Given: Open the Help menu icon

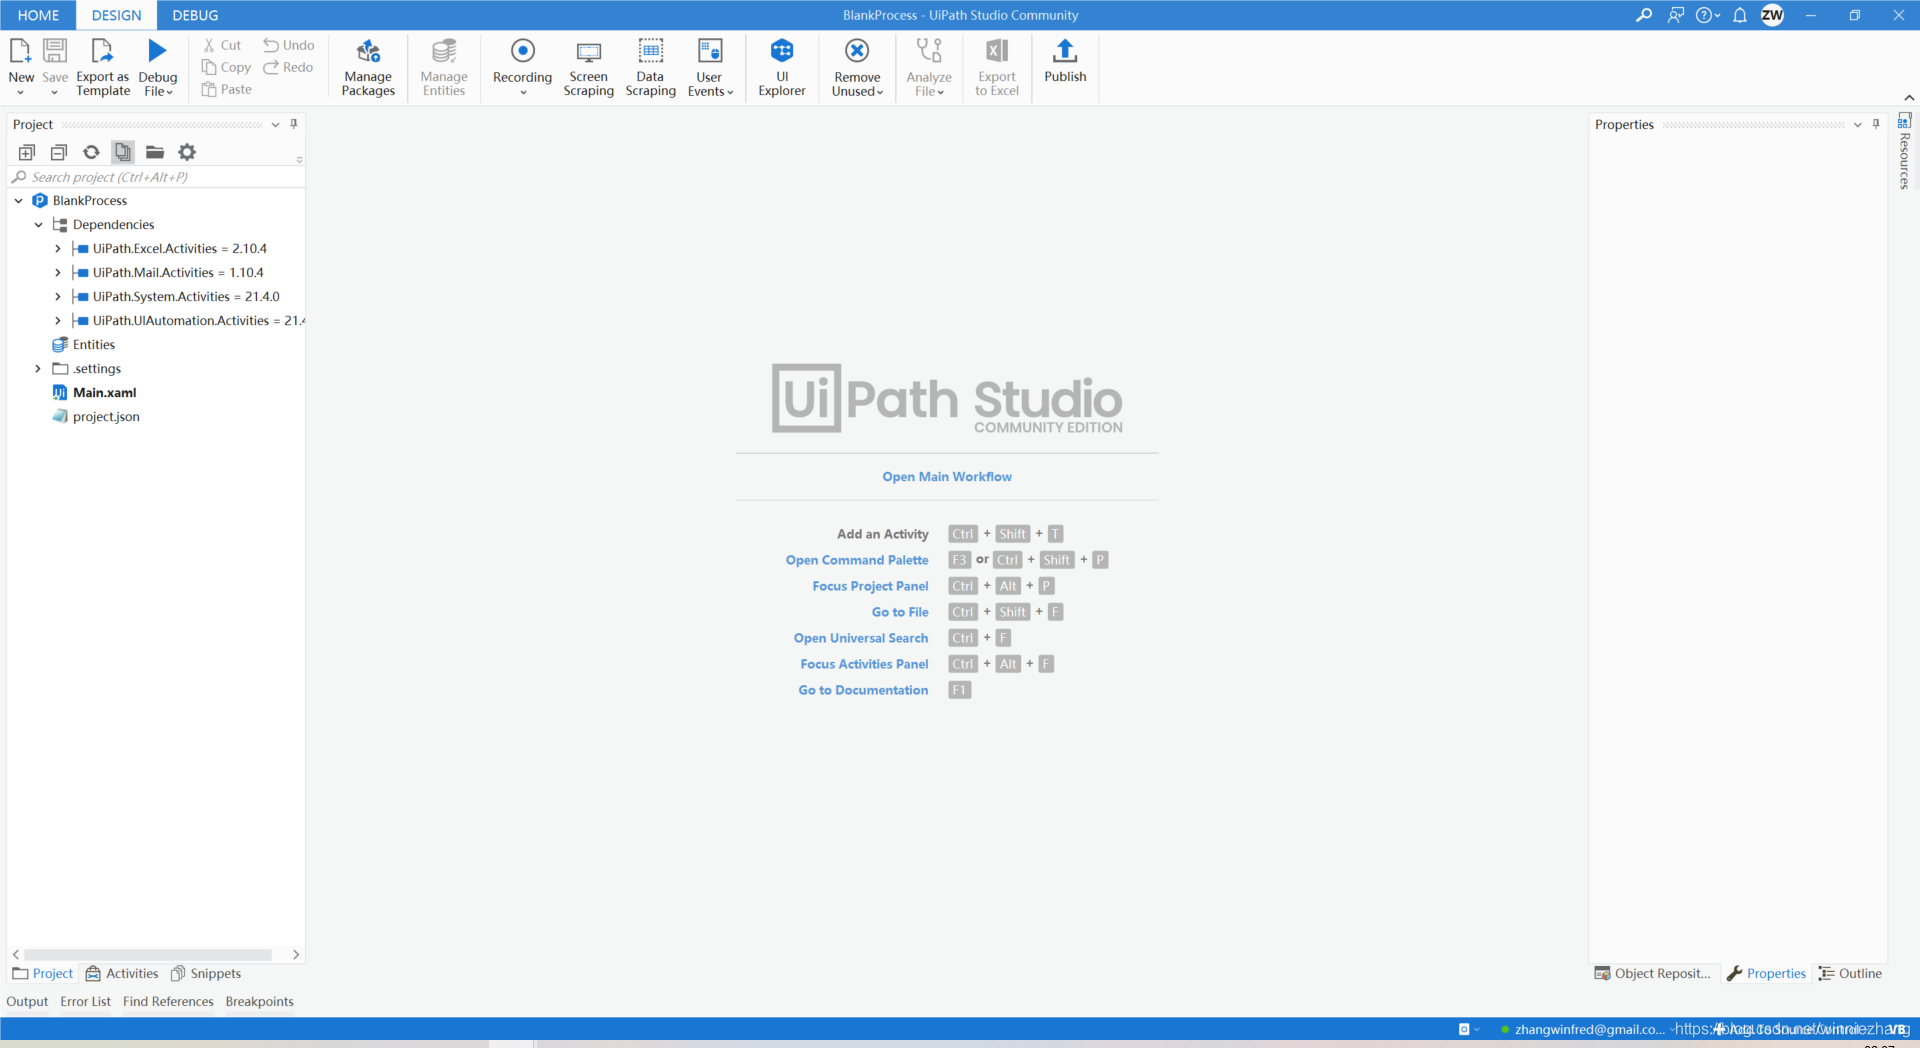Looking at the screenshot, I should (x=1707, y=15).
